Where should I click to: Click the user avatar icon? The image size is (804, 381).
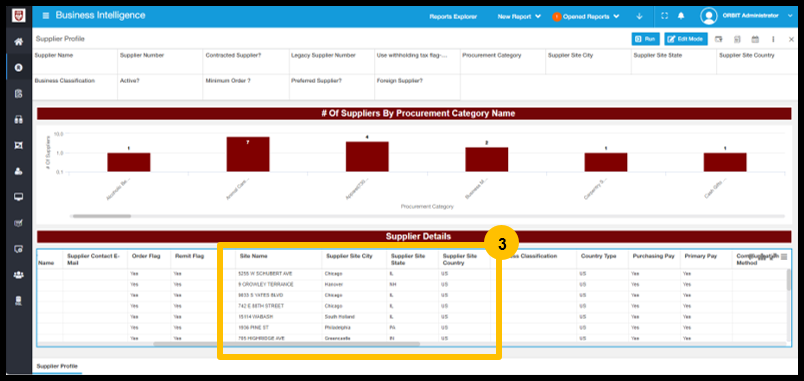(x=709, y=16)
